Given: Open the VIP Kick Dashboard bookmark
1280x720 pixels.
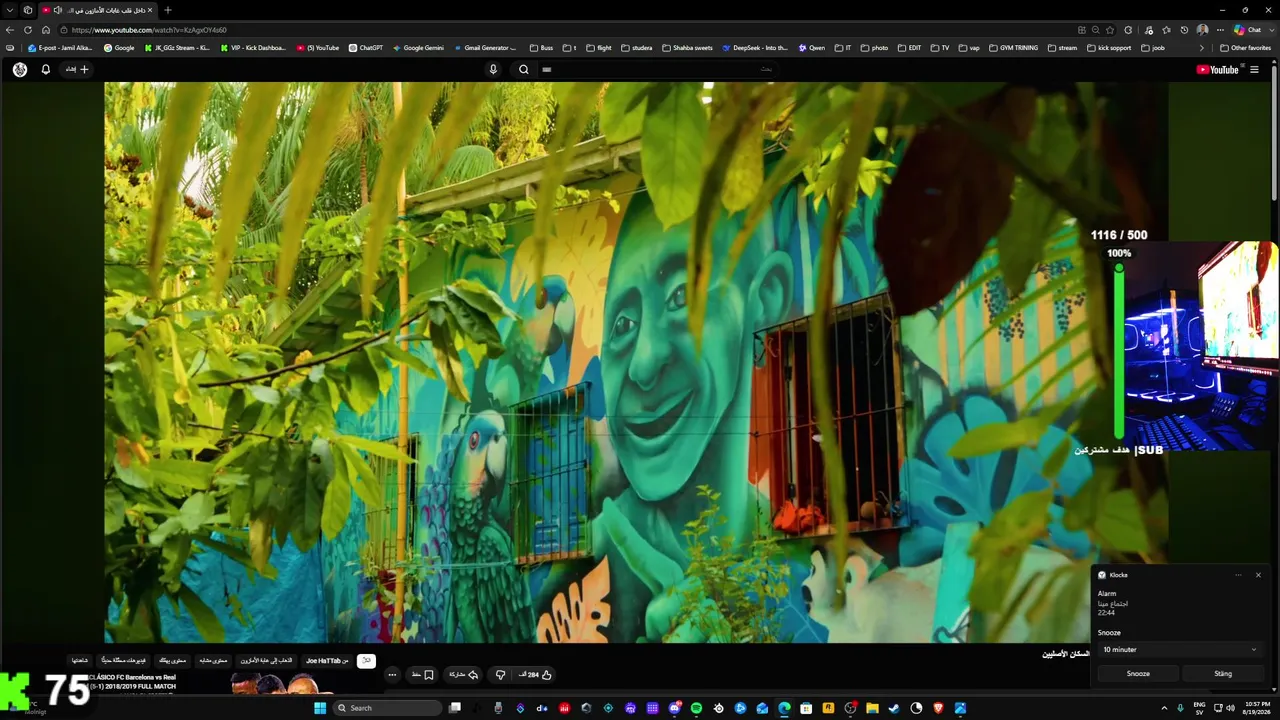Looking at the screenshot, I should coord(253,48).
